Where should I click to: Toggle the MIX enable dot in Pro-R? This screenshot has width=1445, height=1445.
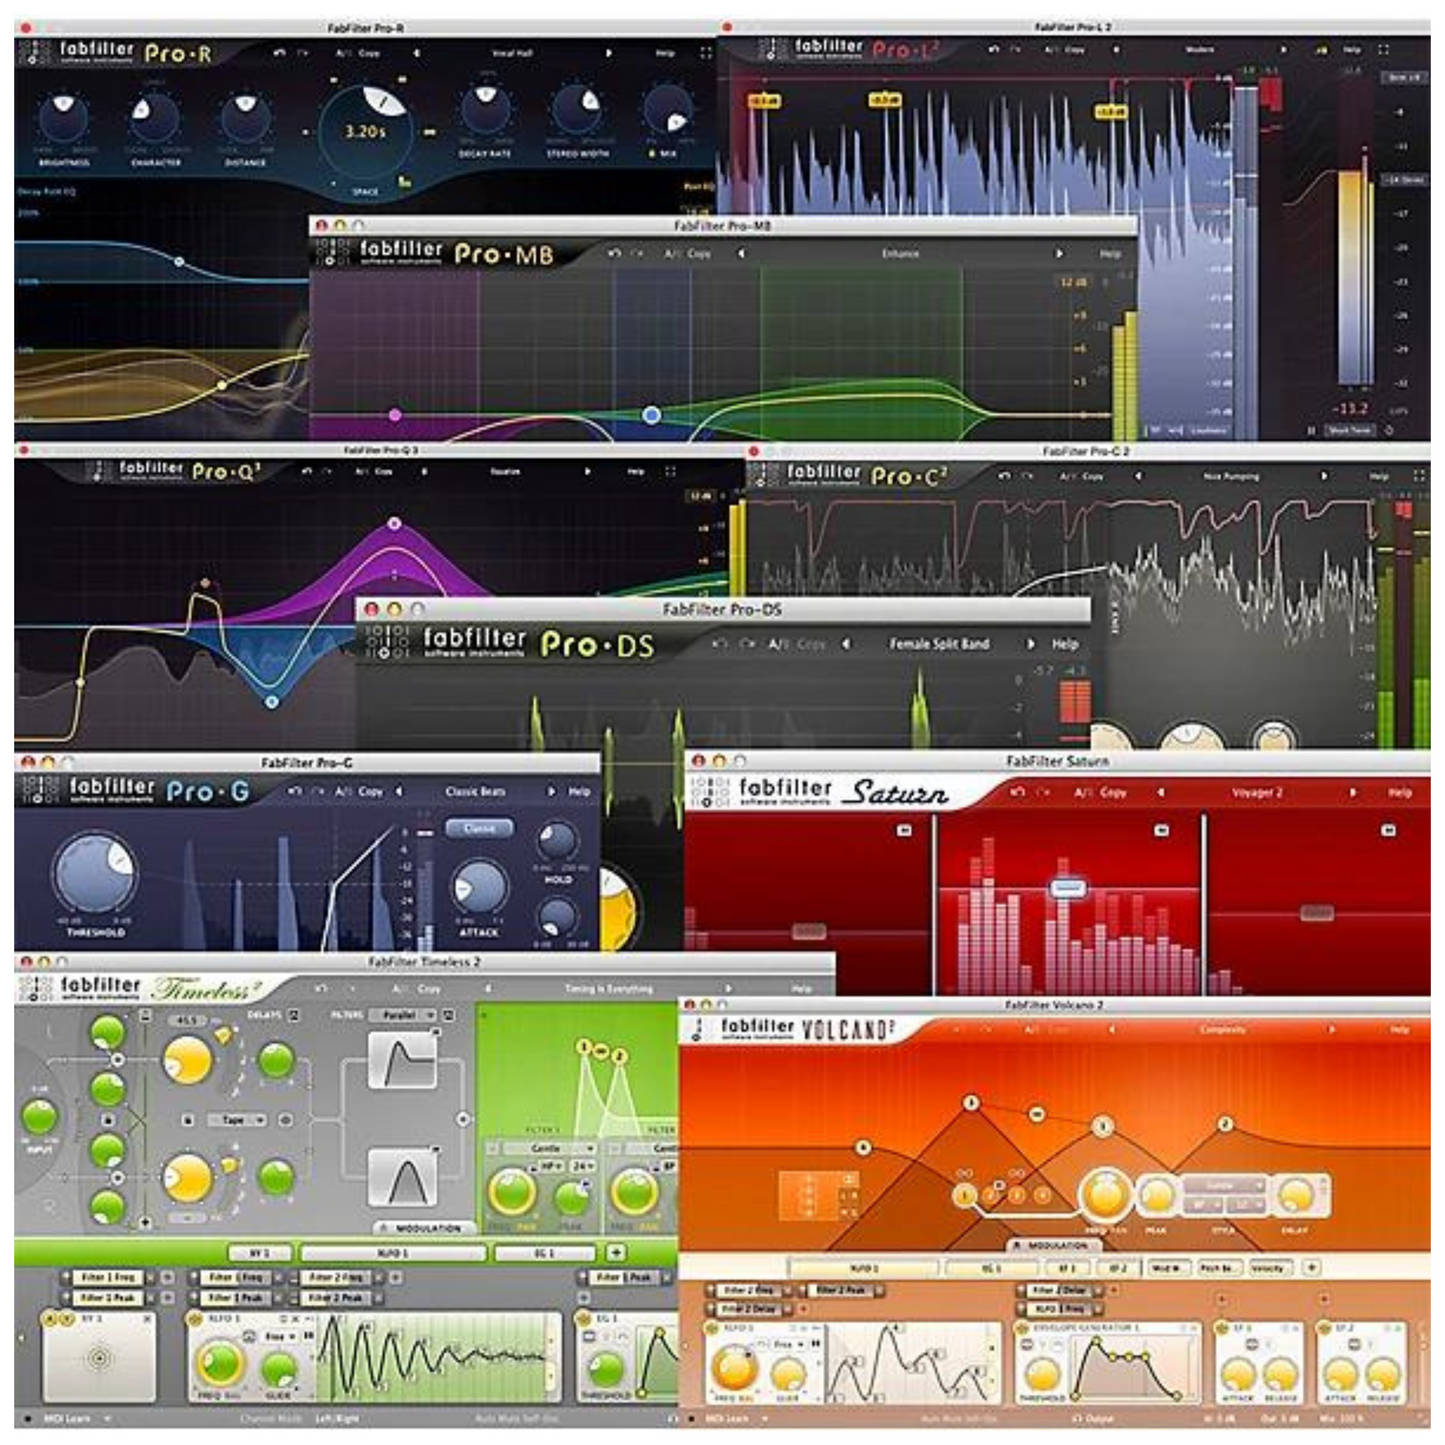[x=652, y=153]
